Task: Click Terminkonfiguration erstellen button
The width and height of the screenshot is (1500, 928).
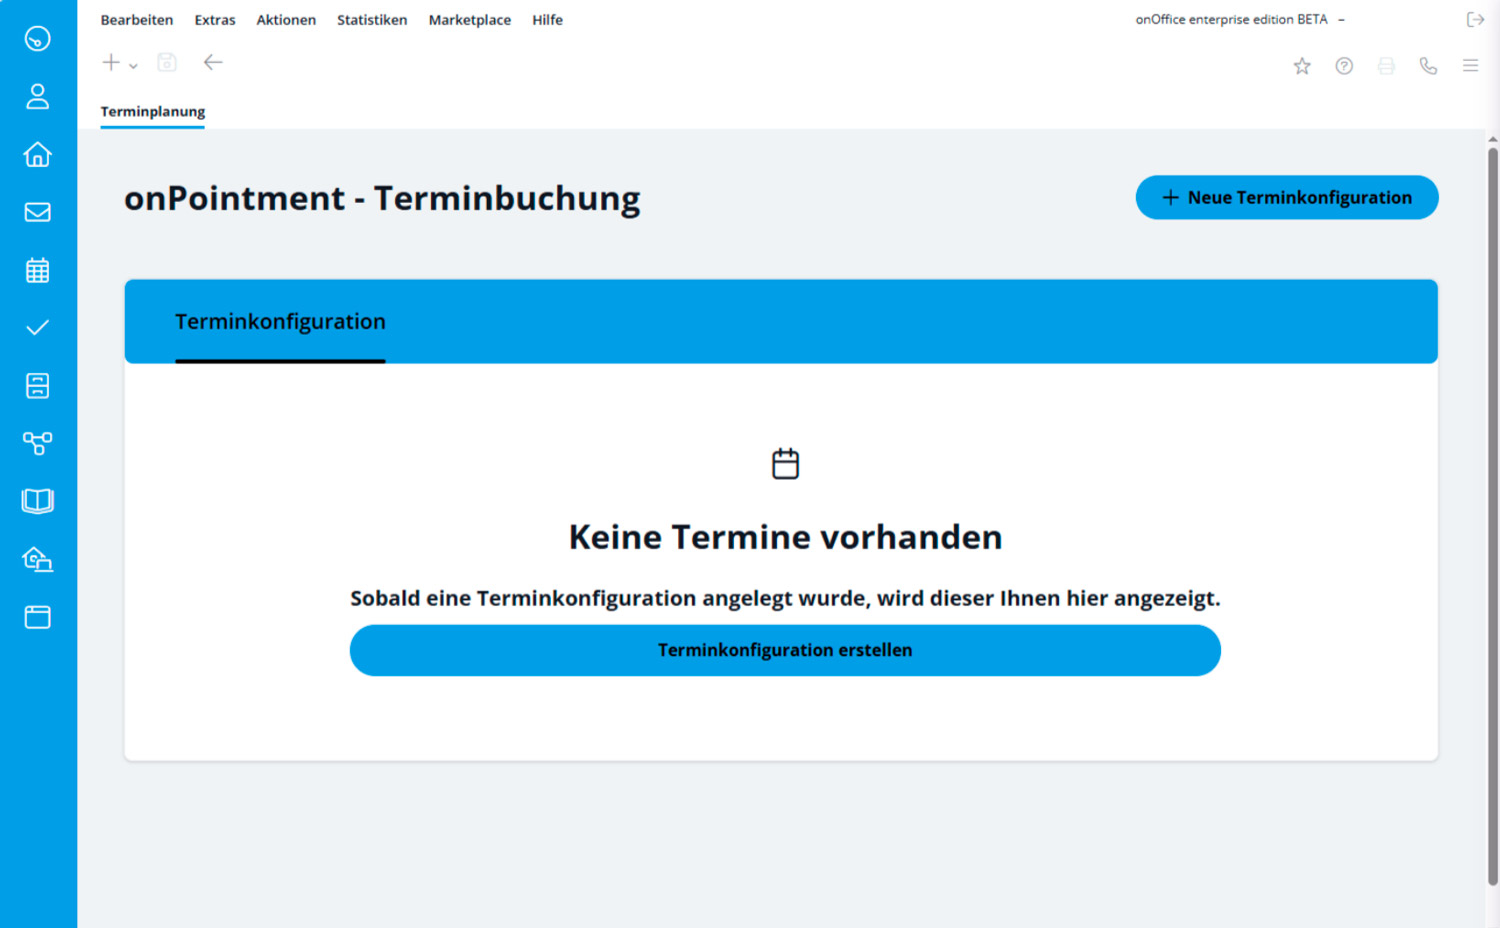Action: click(x=784, y=650)
